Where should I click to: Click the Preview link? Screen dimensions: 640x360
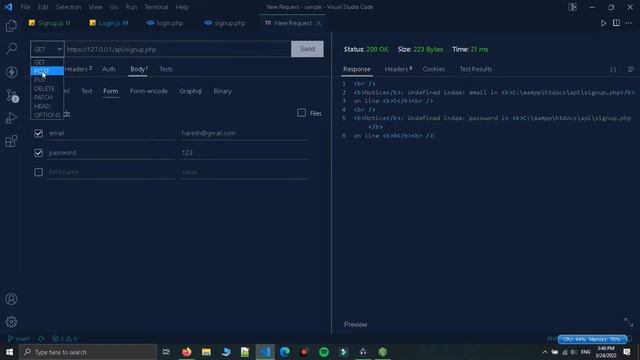click(x=356, y=324)
